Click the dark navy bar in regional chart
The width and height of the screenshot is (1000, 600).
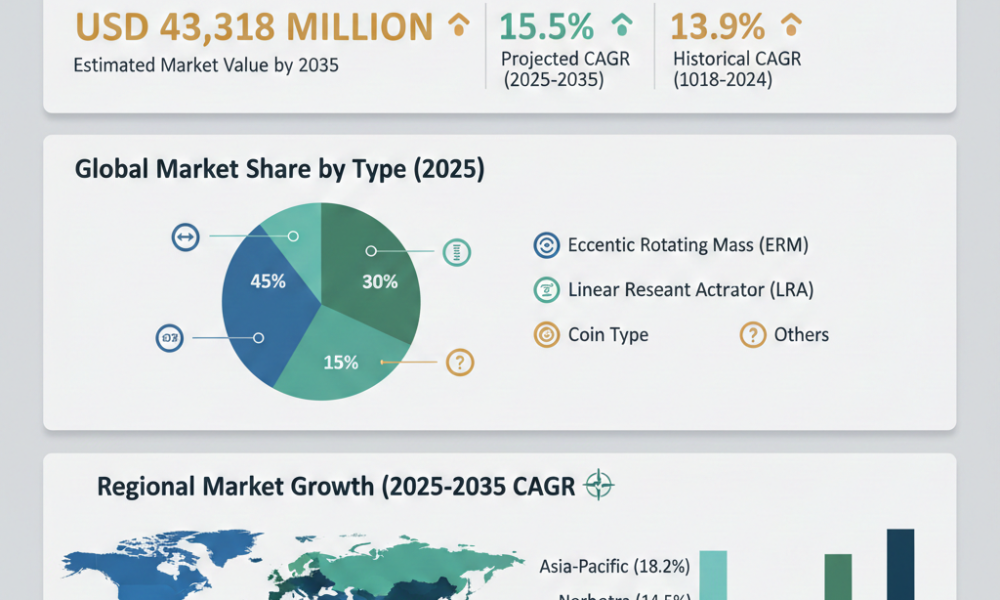[901, 564]
